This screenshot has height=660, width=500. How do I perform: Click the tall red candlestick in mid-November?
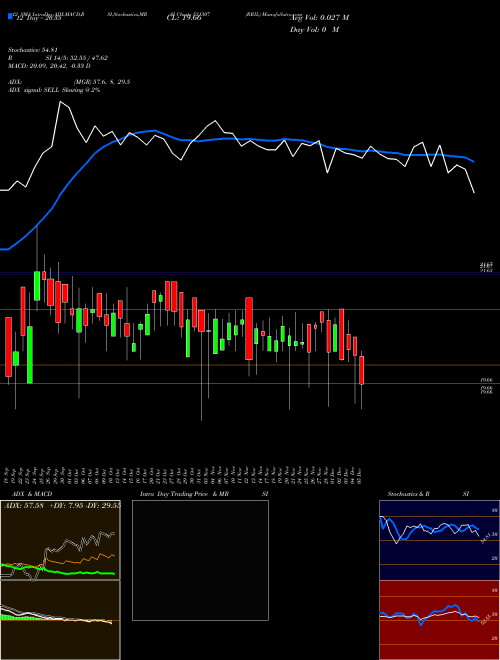pyautogui.click(x=249, y=329)
